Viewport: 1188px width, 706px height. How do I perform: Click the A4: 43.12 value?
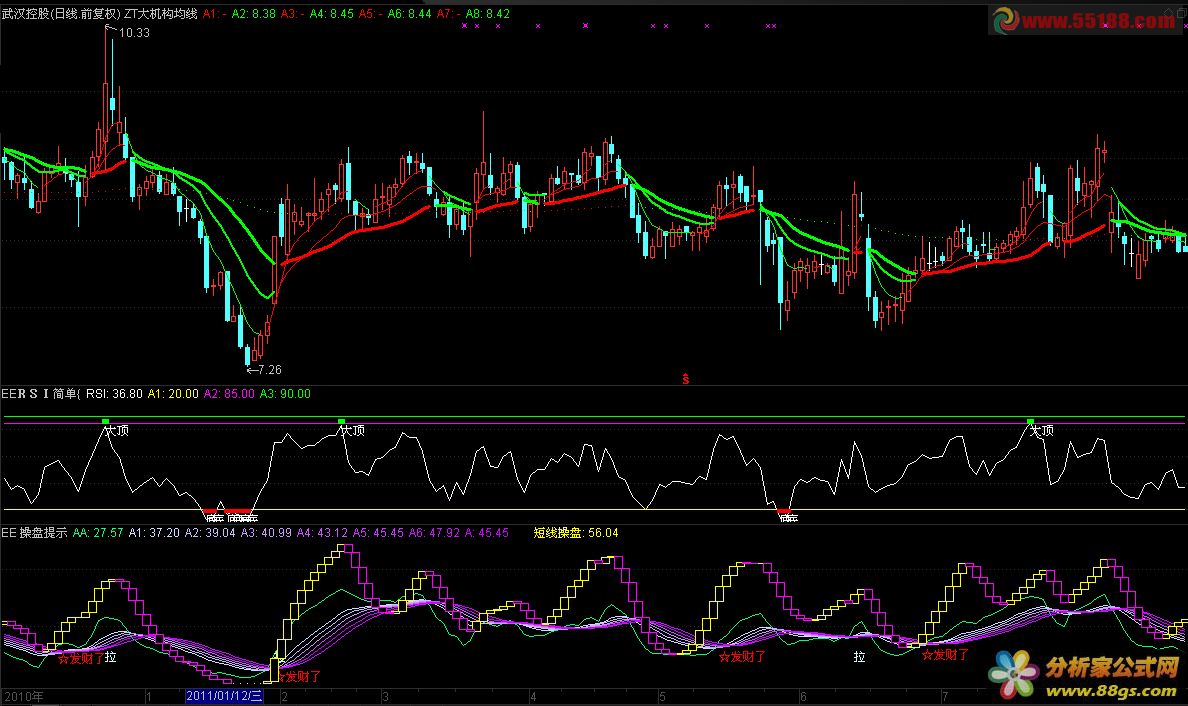(x=322, y=533)
